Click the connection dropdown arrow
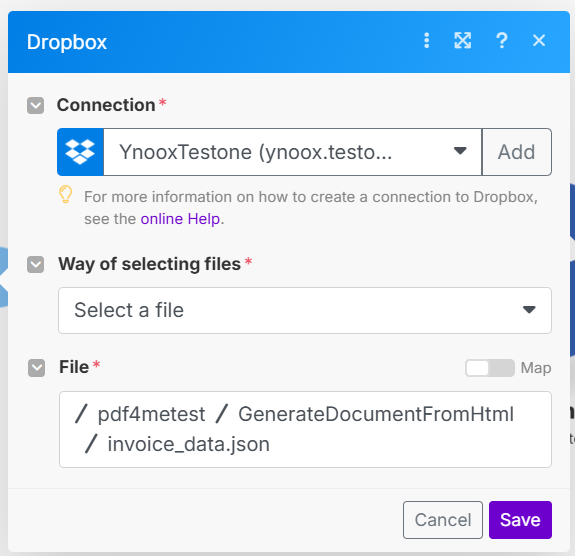The width and height of the screenshot is (575, 556). click(460, 151)
